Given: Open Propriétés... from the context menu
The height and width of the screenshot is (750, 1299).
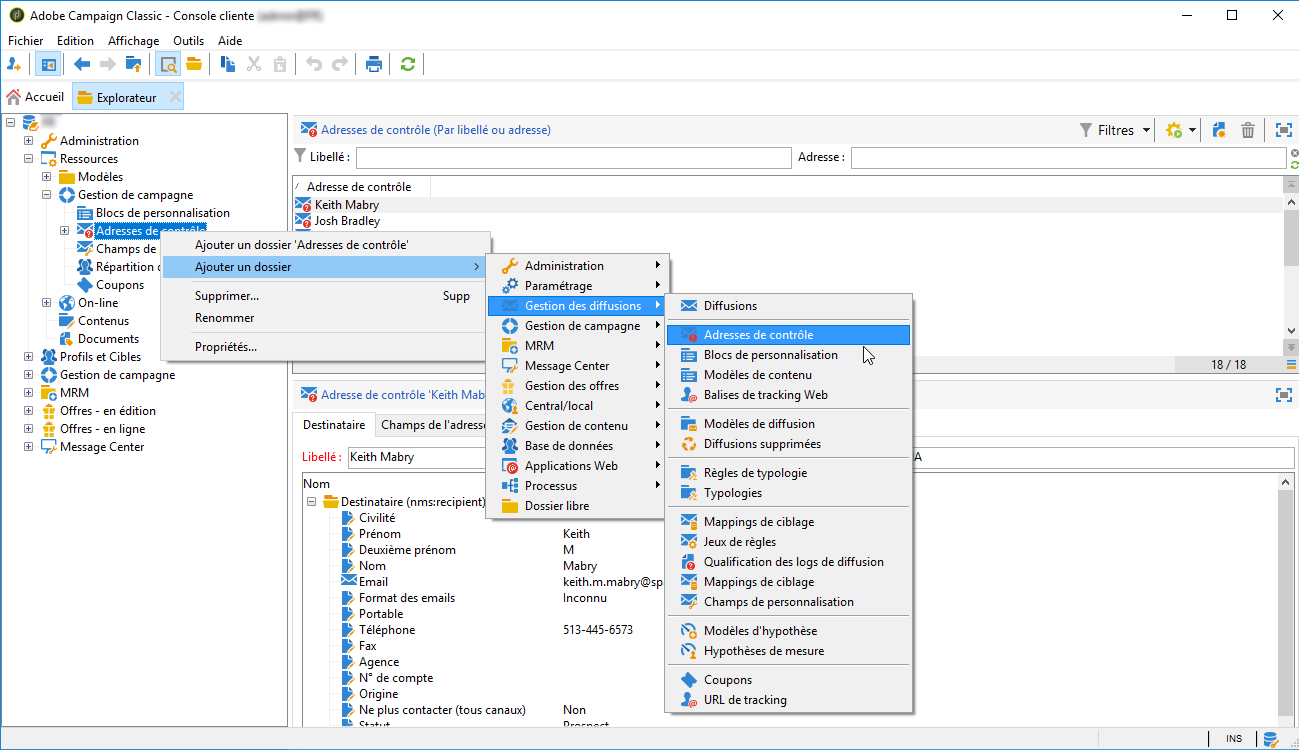Looking at the screenshot, I should click(x=326, y=347).
